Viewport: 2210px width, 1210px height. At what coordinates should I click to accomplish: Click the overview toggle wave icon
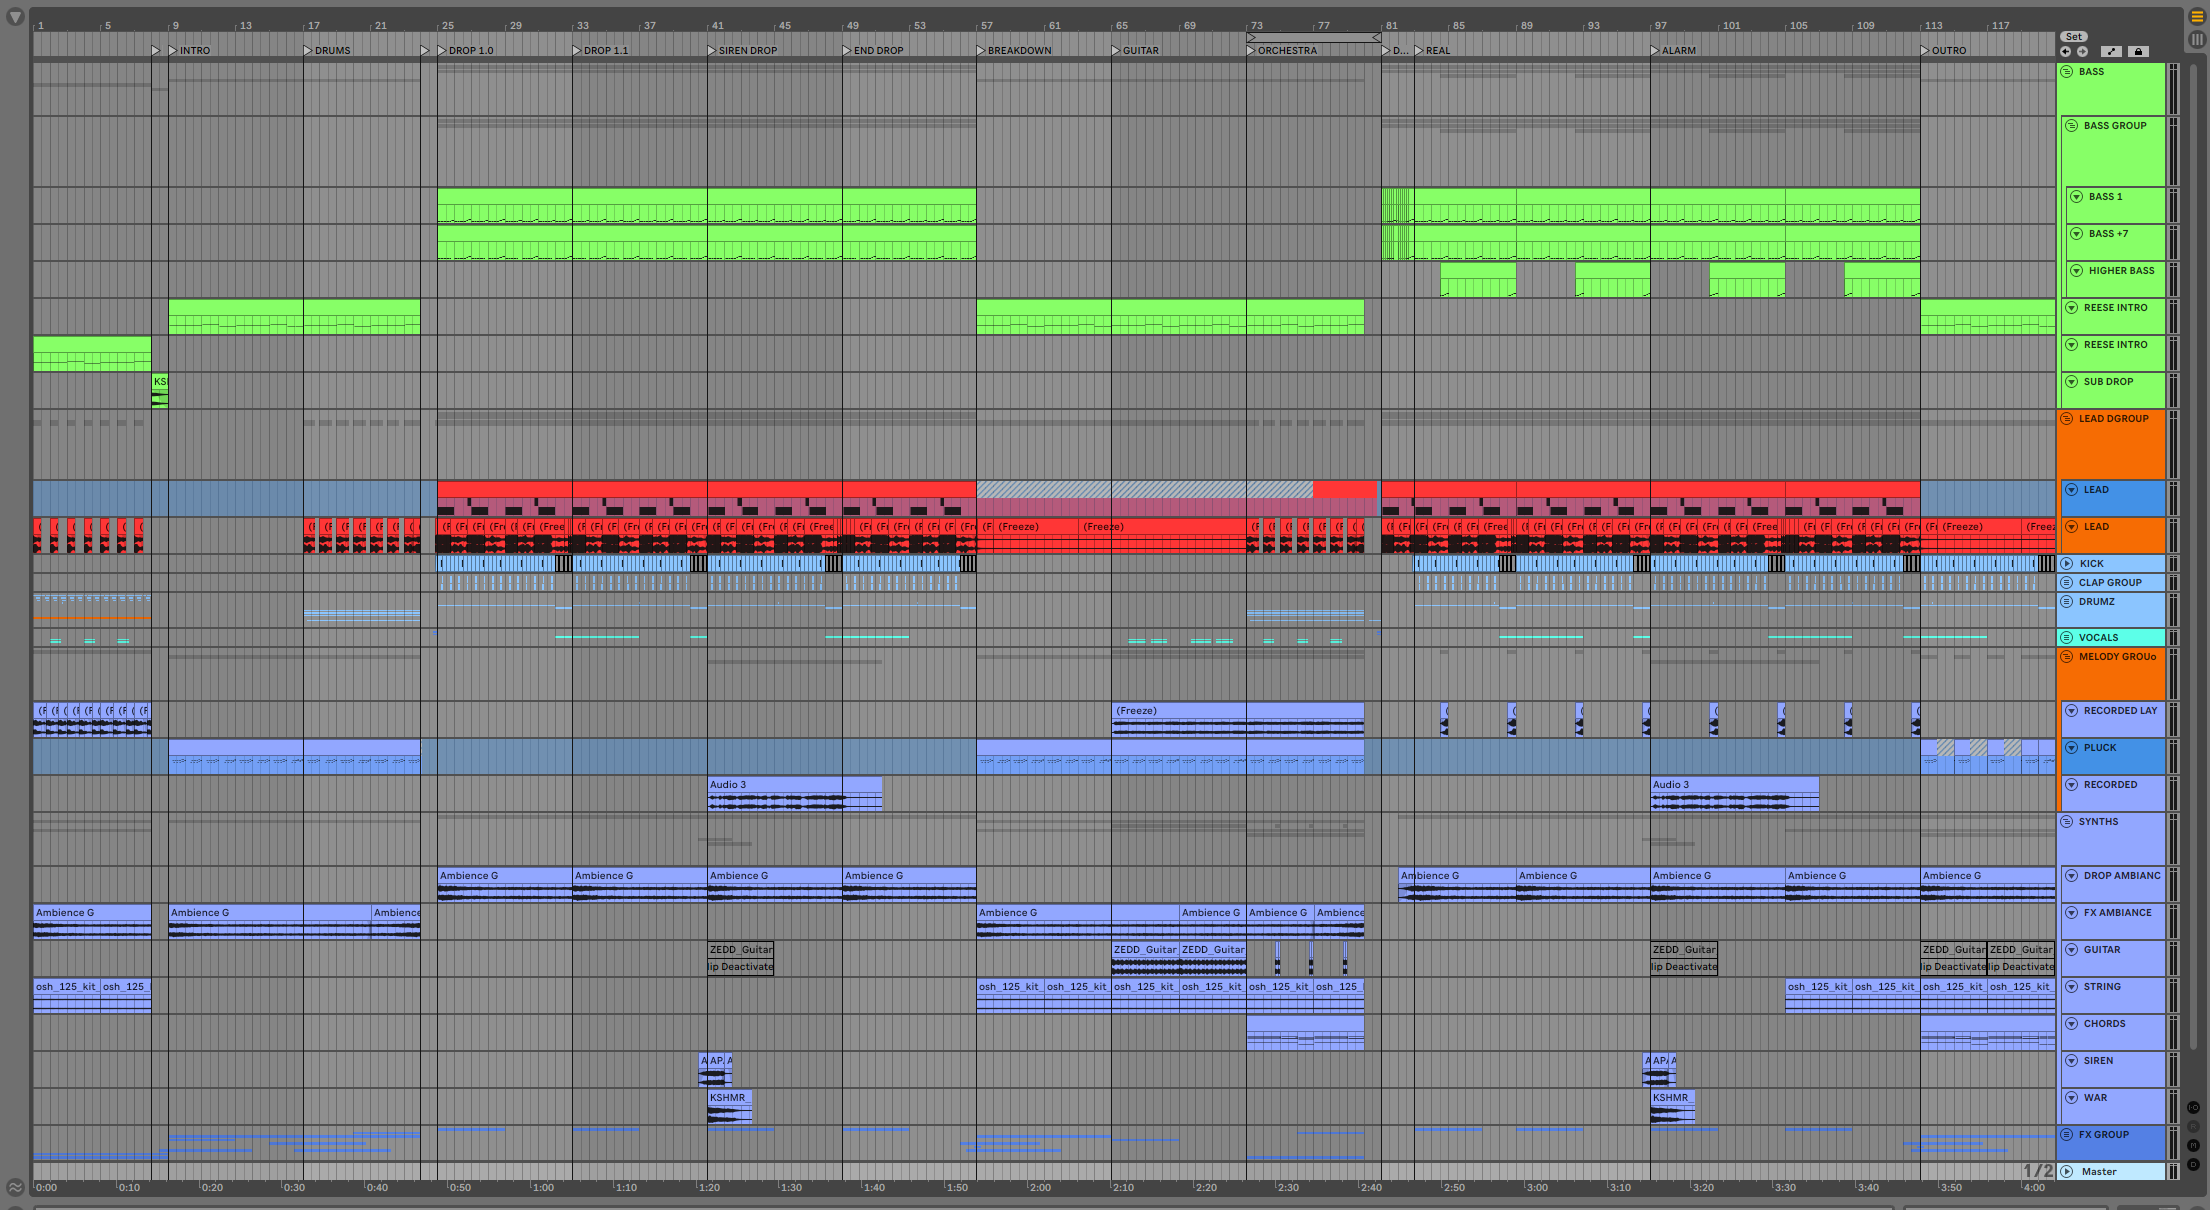point(15,1187)
